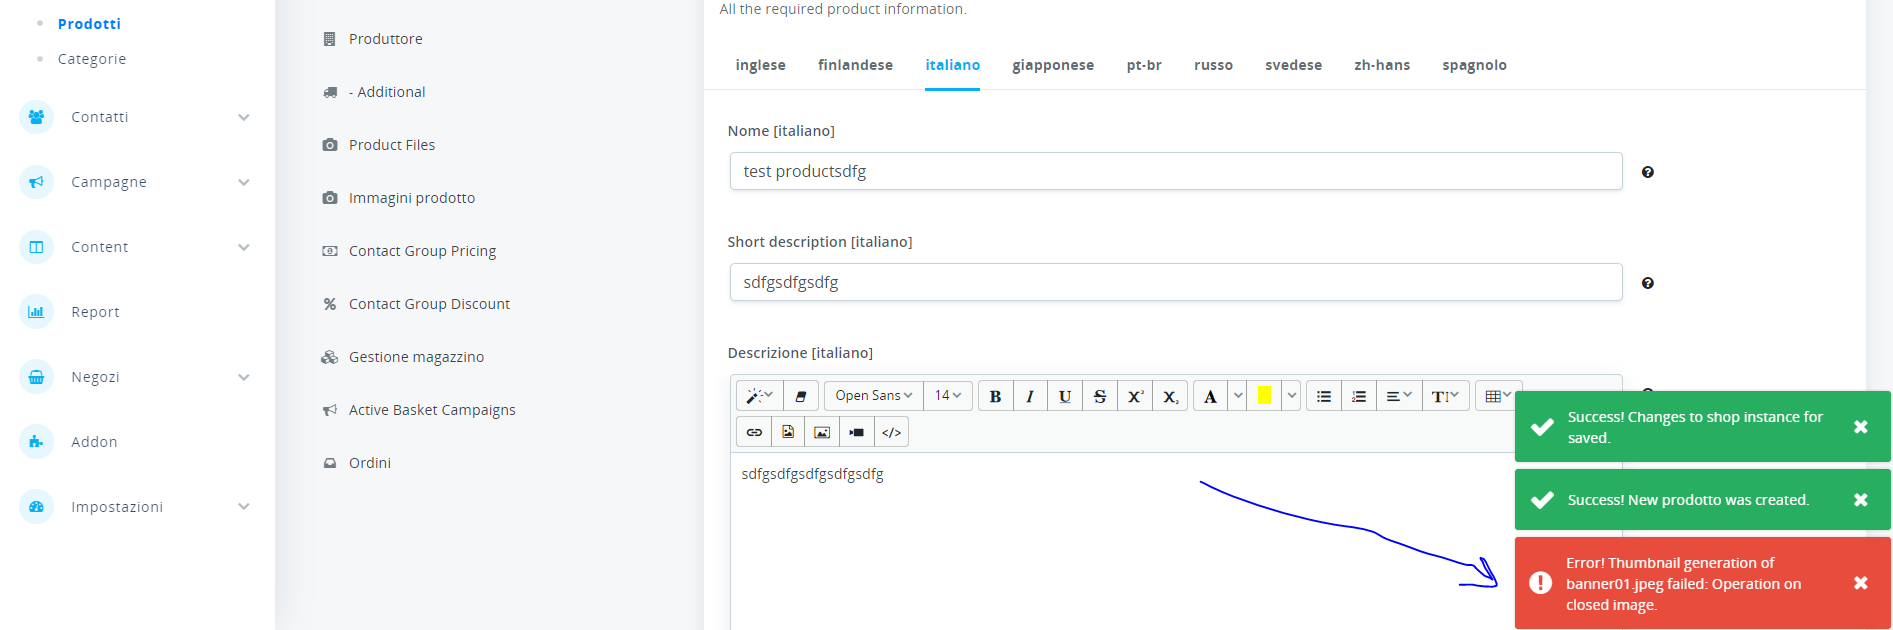This screenshot has width=1893, height=630.
Task: Insert a hyperlink via the link icon
Action: (754, 432)
